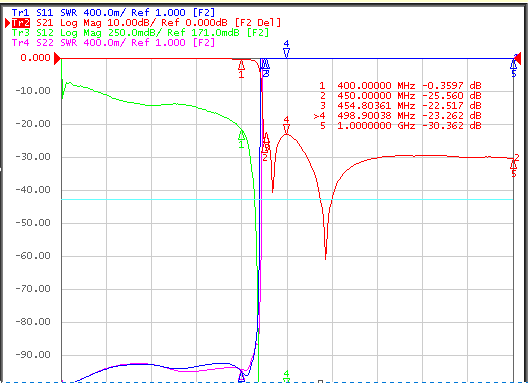
Task: Click marker 2 readout row 450.00000 MHz
Action: [x=400, y=96]
